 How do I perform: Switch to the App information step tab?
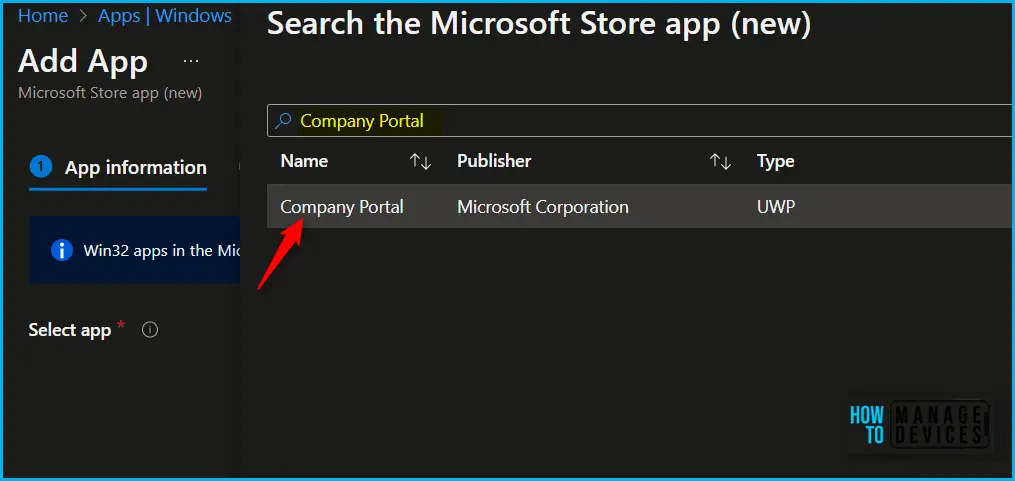tap(118, 168)
